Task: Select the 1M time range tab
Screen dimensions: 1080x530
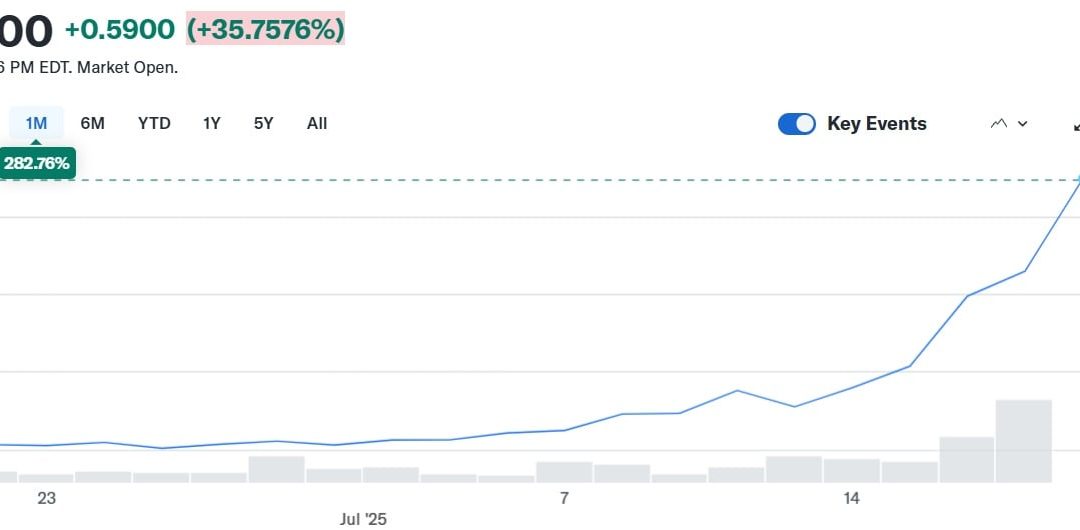Action: [36, 124]
